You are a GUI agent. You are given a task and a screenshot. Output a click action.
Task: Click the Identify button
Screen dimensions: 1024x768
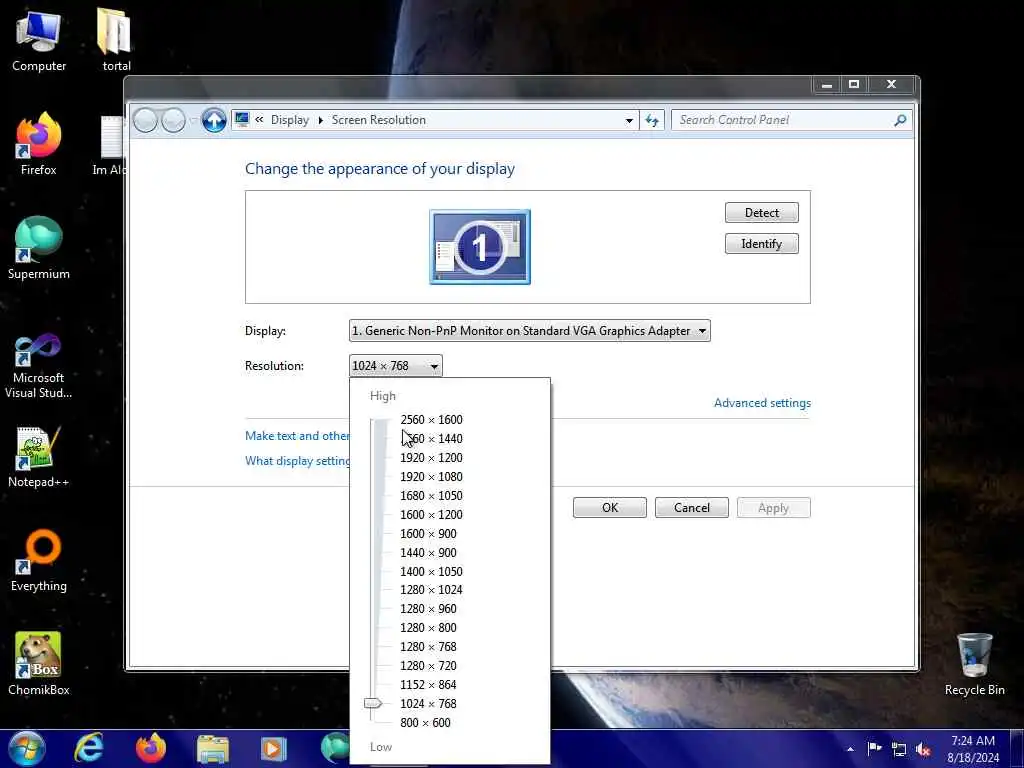[x=761, y=244]
